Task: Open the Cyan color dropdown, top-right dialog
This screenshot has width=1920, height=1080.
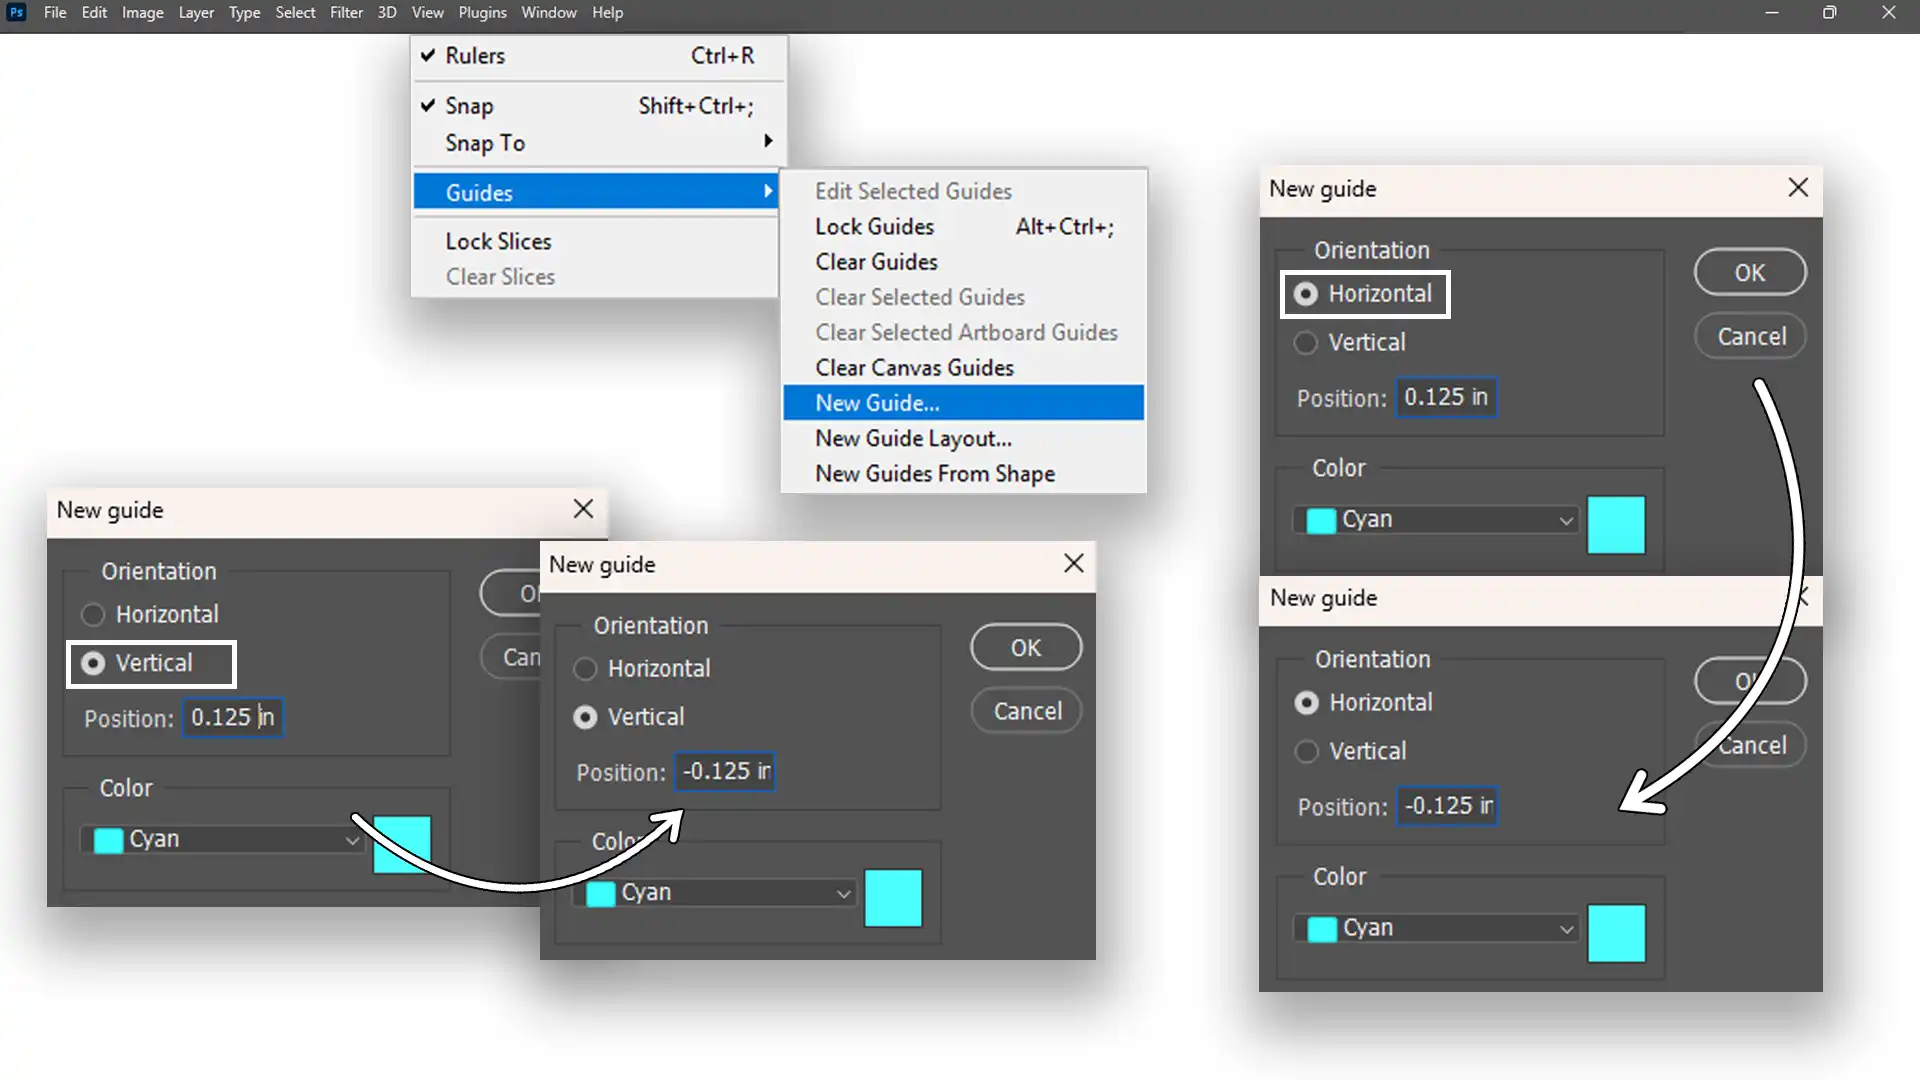Action: (x=1436, y=520)
